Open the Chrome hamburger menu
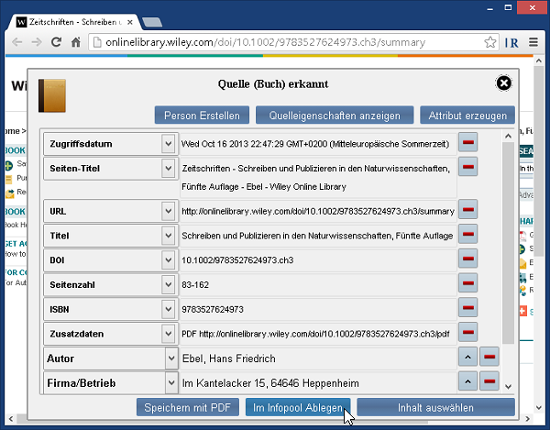 coord(533,42)
